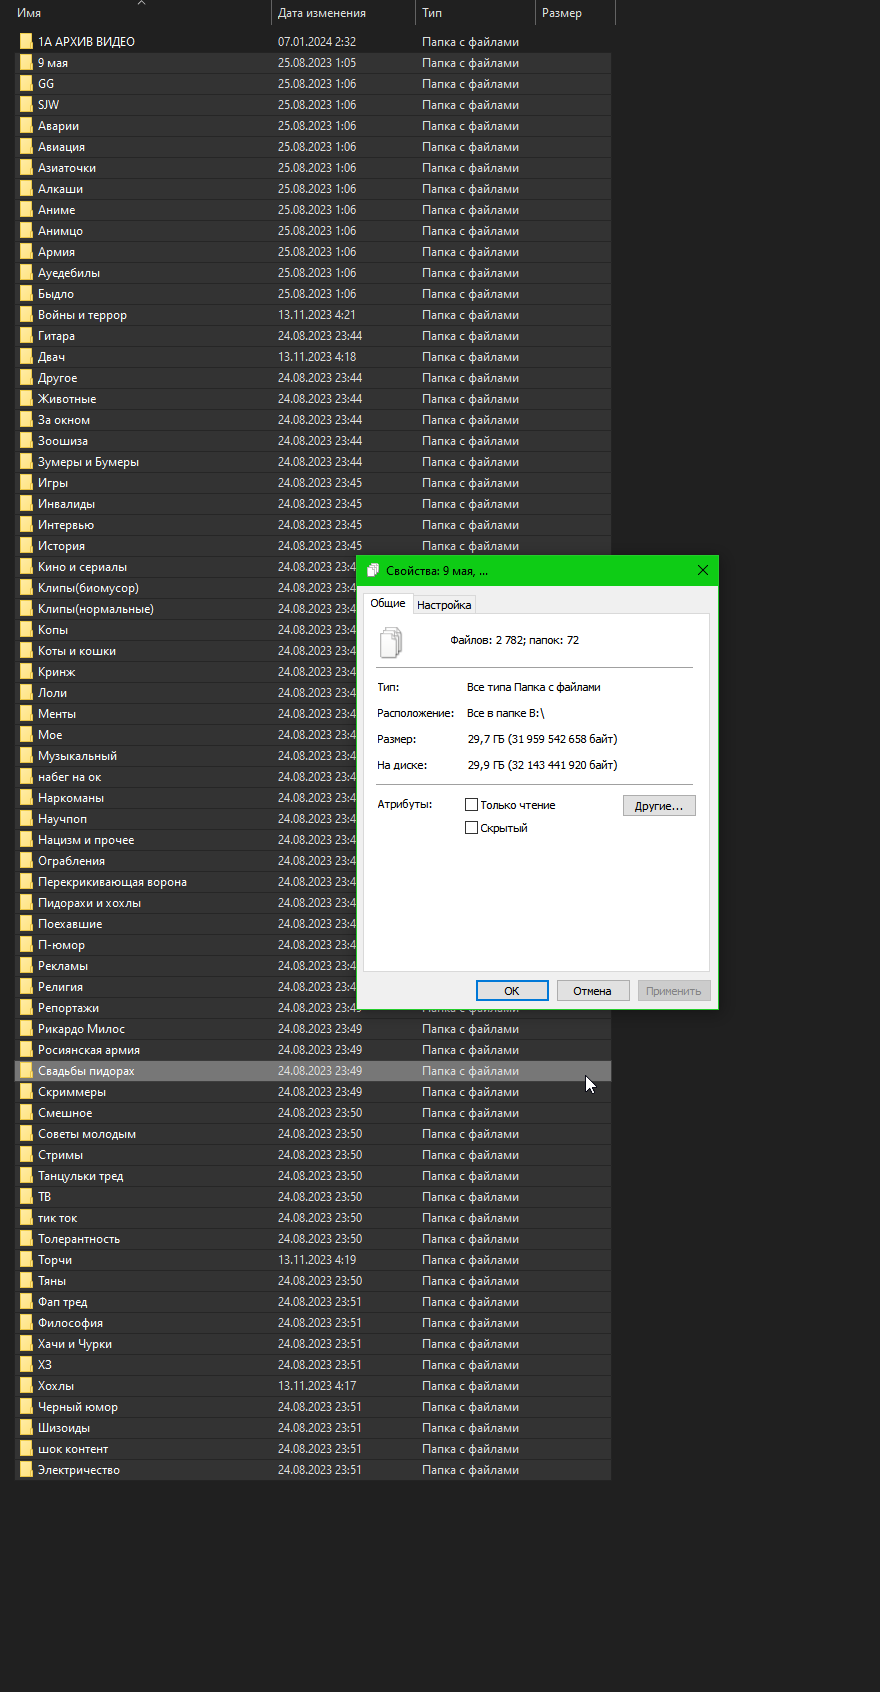Click the Скриммеры folder icon
Viewport: 880px width, 1692px height.
point(26,1092)
